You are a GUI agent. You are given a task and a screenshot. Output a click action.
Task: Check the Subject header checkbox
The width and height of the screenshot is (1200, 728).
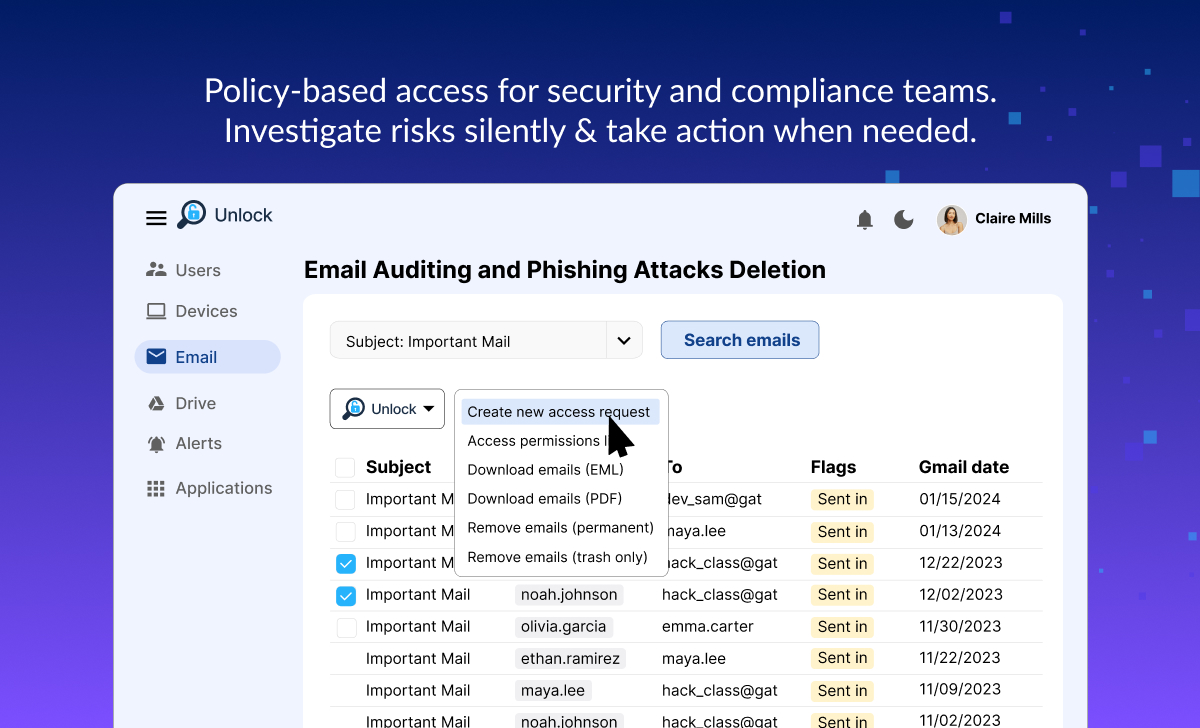tap(345, 467)
